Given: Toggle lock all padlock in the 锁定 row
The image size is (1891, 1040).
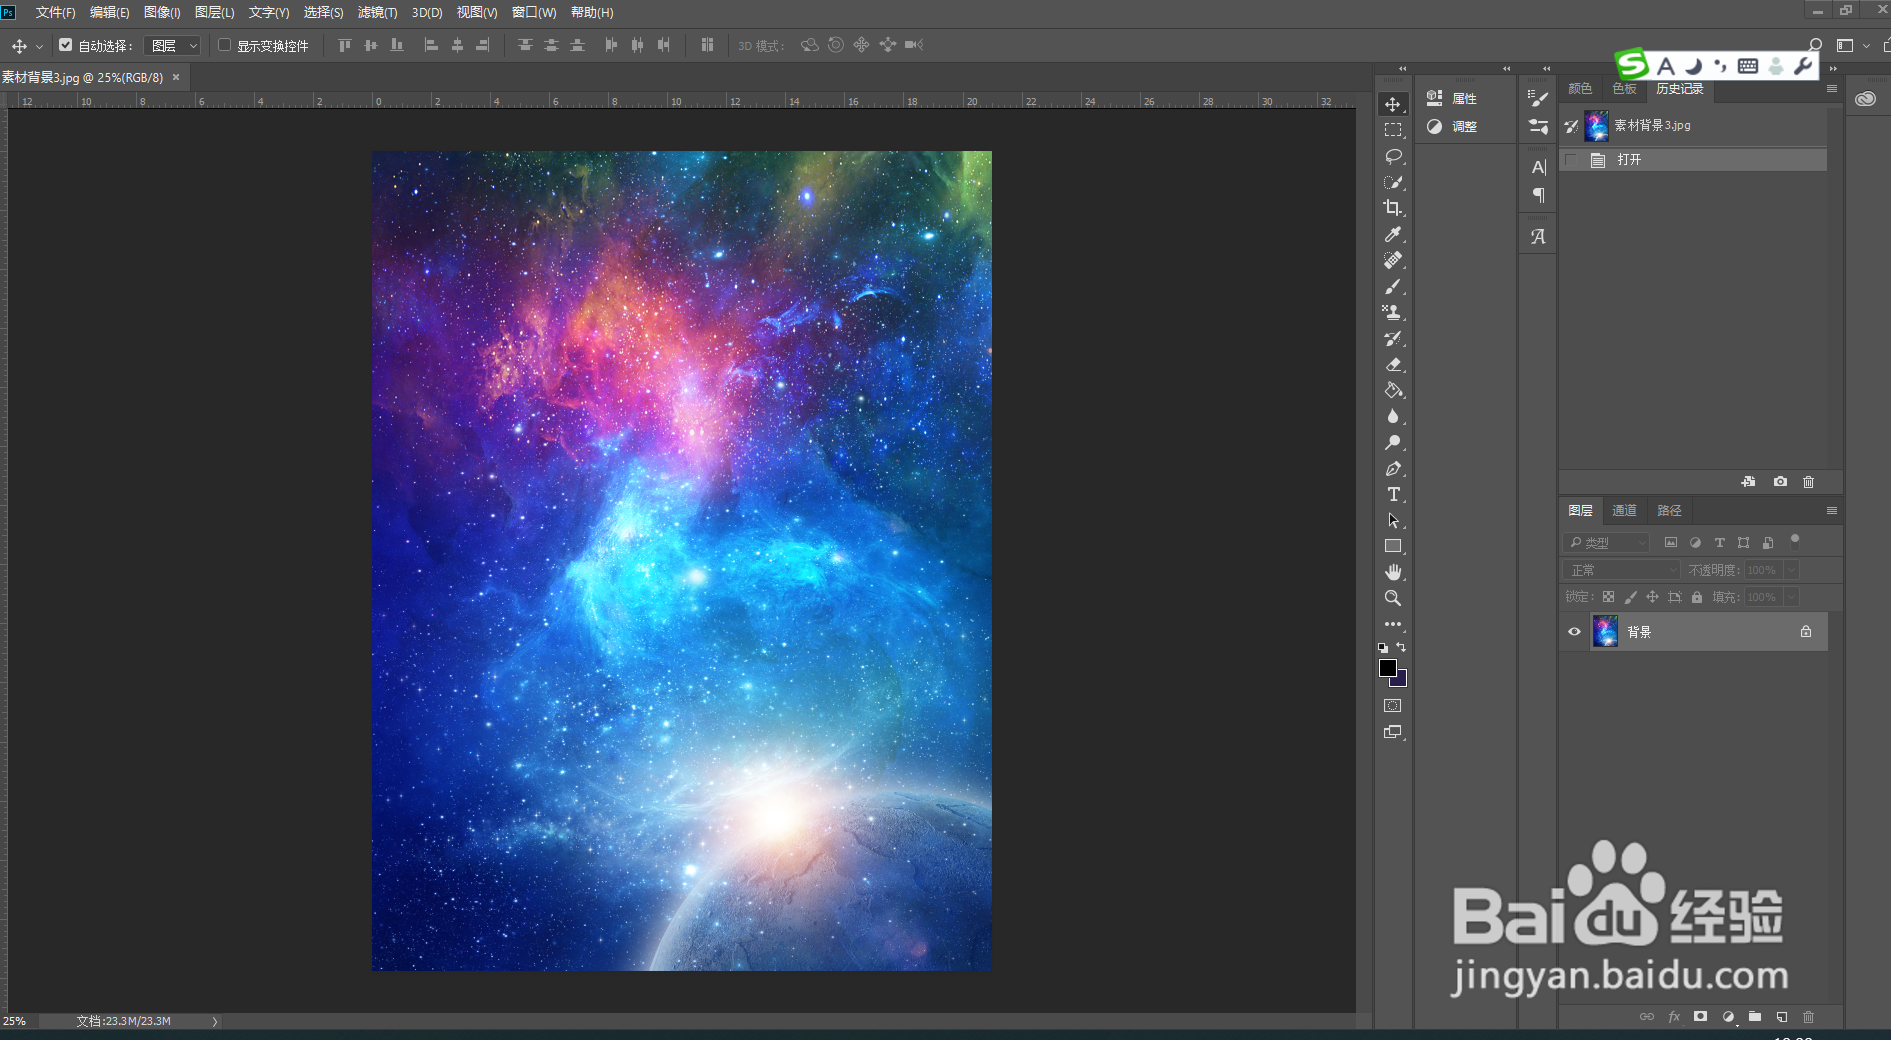Looking at the screenshot, I should [1697, 597].
